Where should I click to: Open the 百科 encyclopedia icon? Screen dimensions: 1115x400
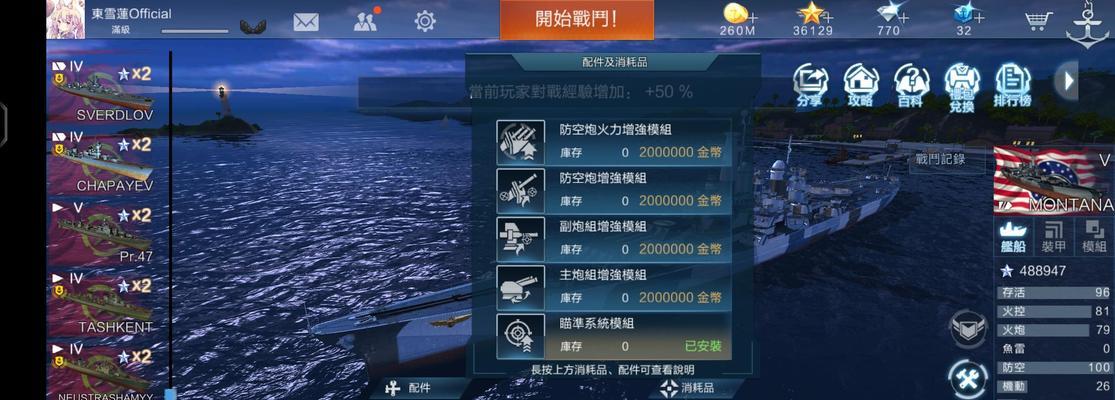tap(911, 85)
